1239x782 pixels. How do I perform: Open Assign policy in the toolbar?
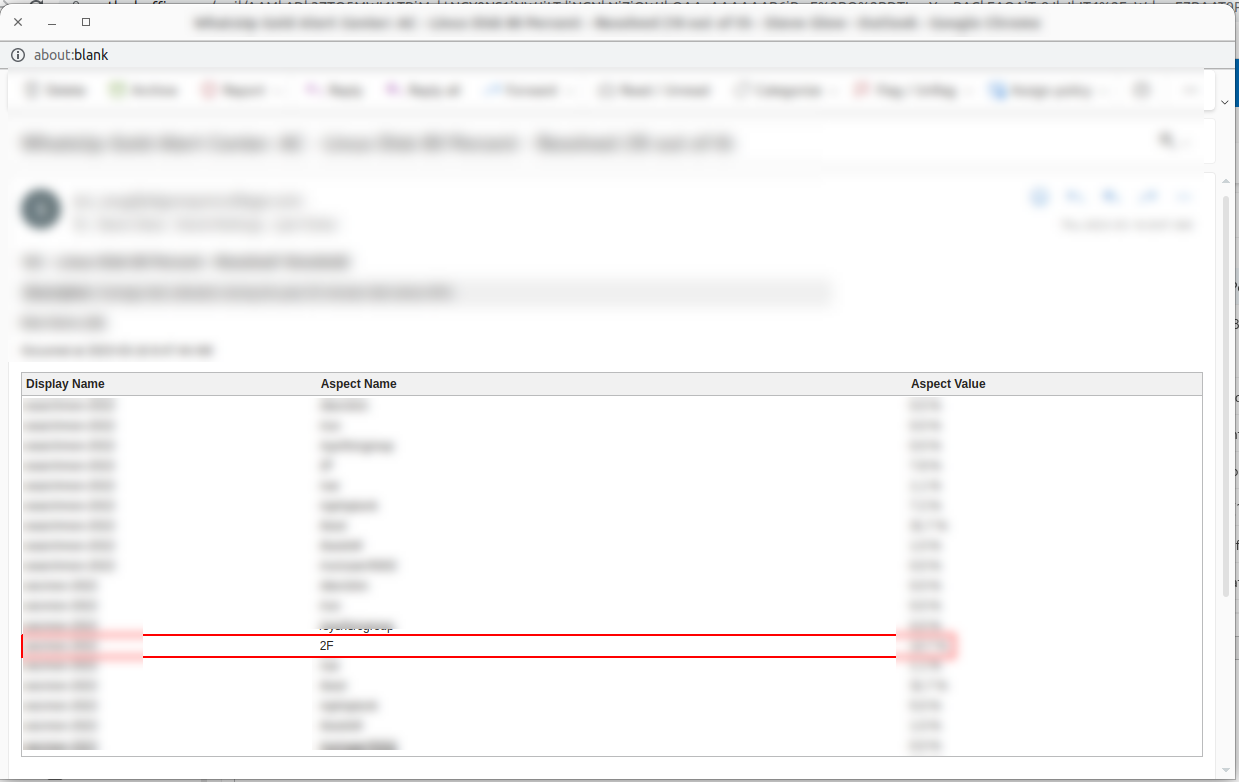click(x=1051, y=90)
